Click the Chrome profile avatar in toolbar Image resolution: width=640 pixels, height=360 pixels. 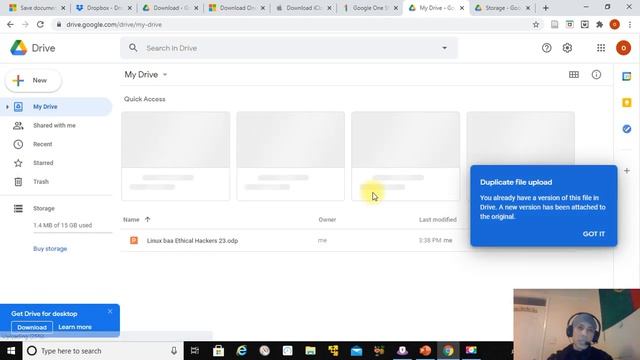pos(614,24)
